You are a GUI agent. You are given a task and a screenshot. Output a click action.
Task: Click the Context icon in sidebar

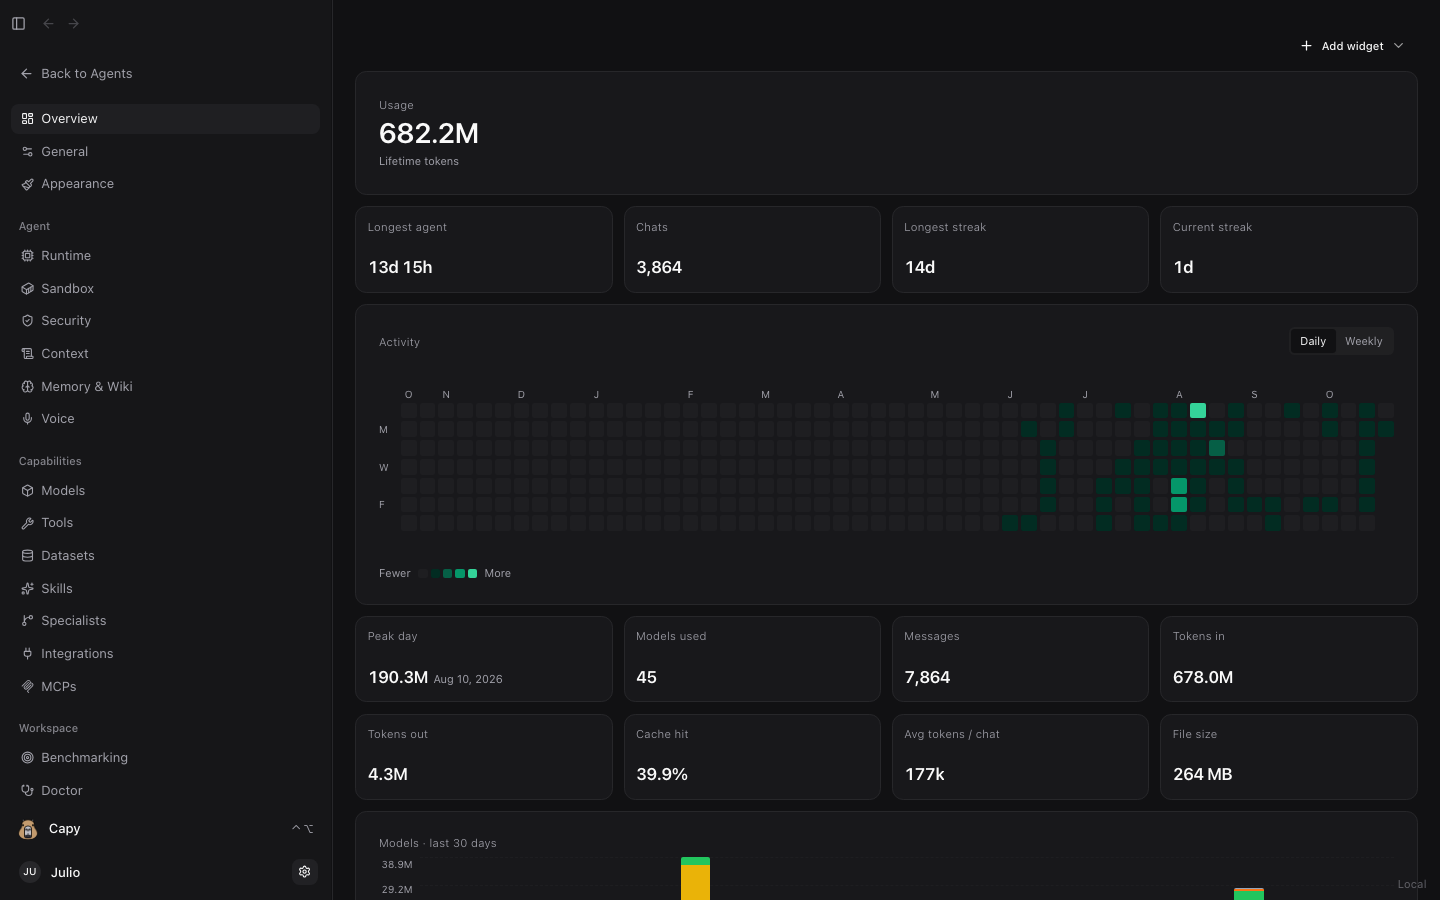point(28,354)
